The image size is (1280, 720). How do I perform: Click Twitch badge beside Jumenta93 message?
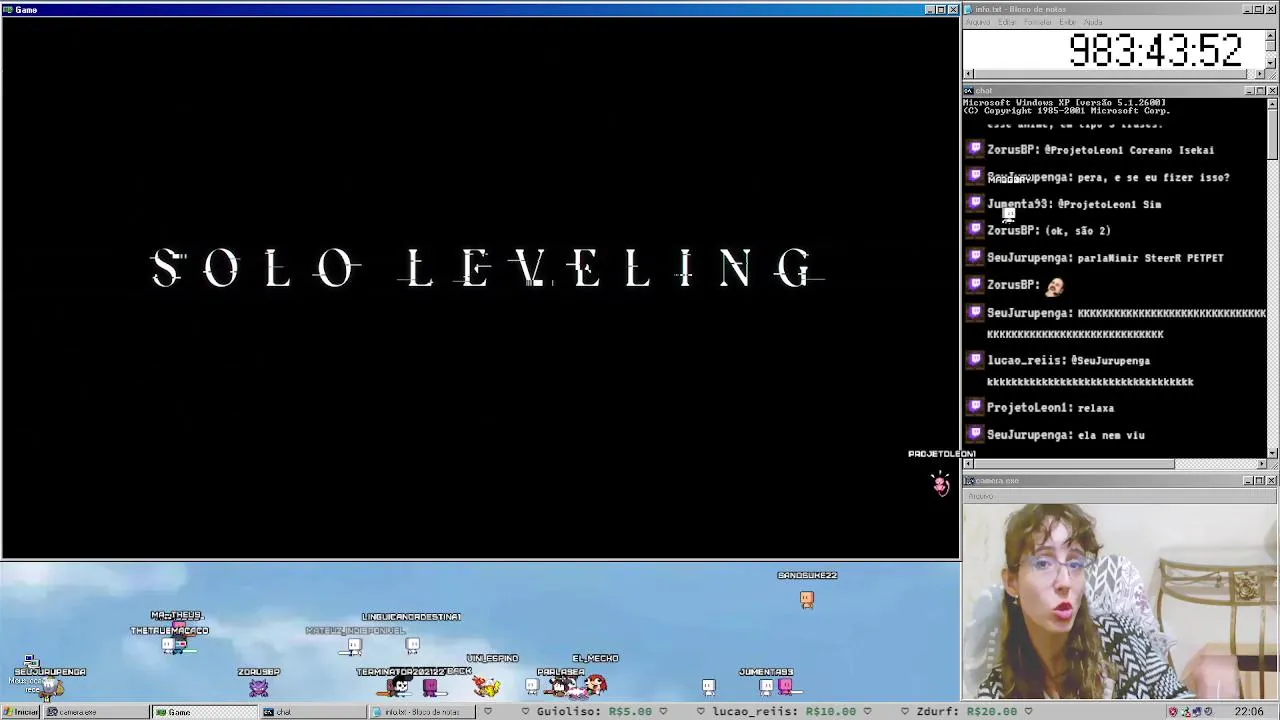(976, 203)
